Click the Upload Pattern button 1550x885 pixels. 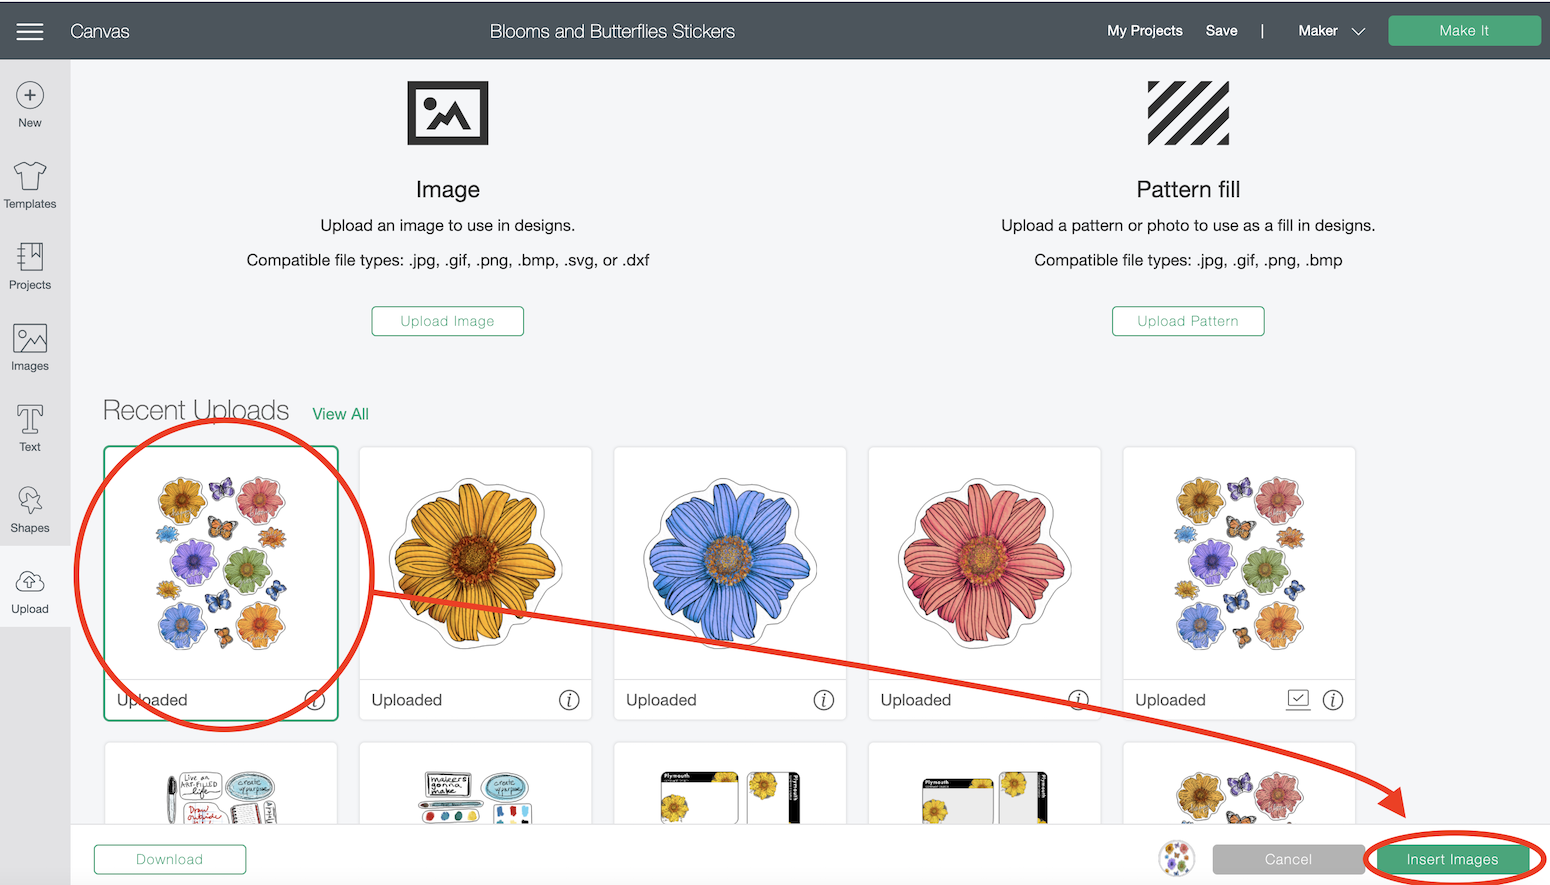pos(1188,321)
